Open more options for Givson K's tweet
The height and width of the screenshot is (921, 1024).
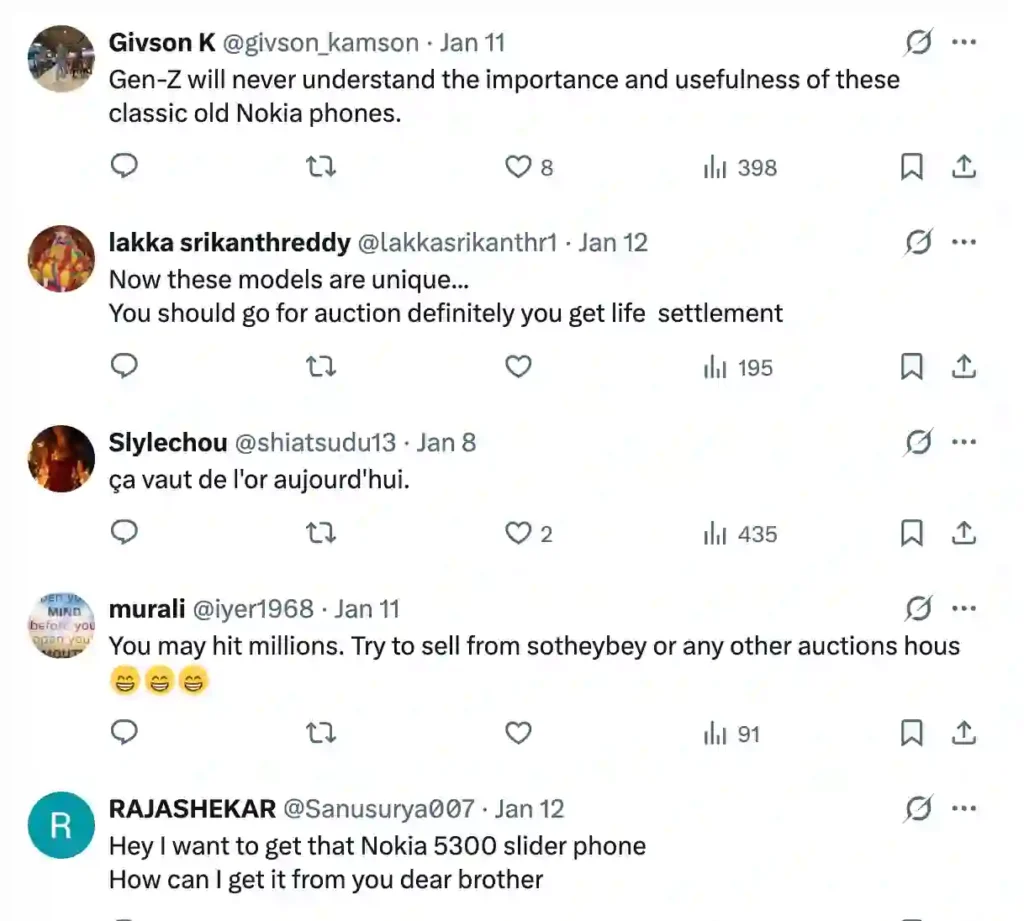click(x=963, y=43)
